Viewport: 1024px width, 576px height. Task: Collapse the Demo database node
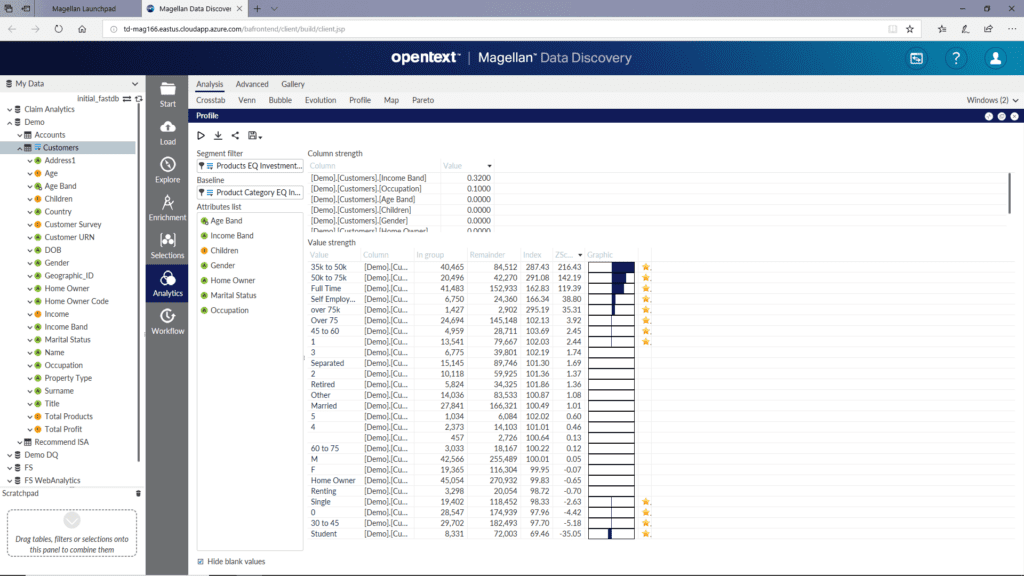(10, 122)
